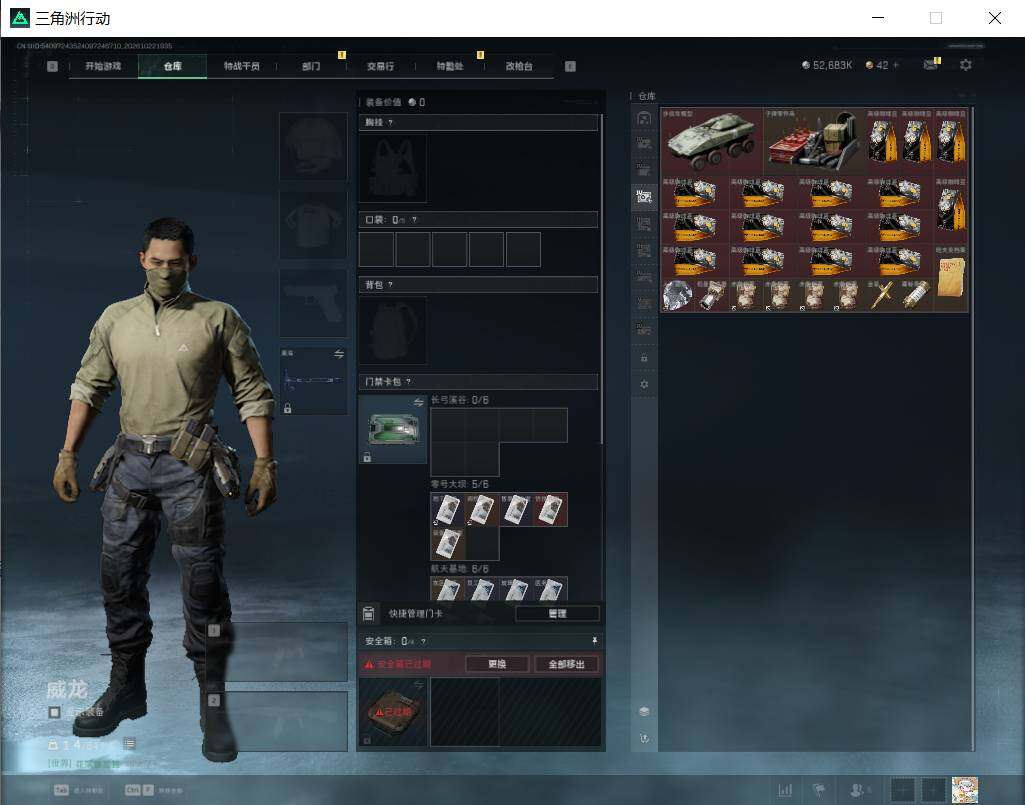Image resolution: width=1025 pixels, height=805 pixels.
Task: Click the equipment panel vertical scrollbar
Action: tap(601, 281)
